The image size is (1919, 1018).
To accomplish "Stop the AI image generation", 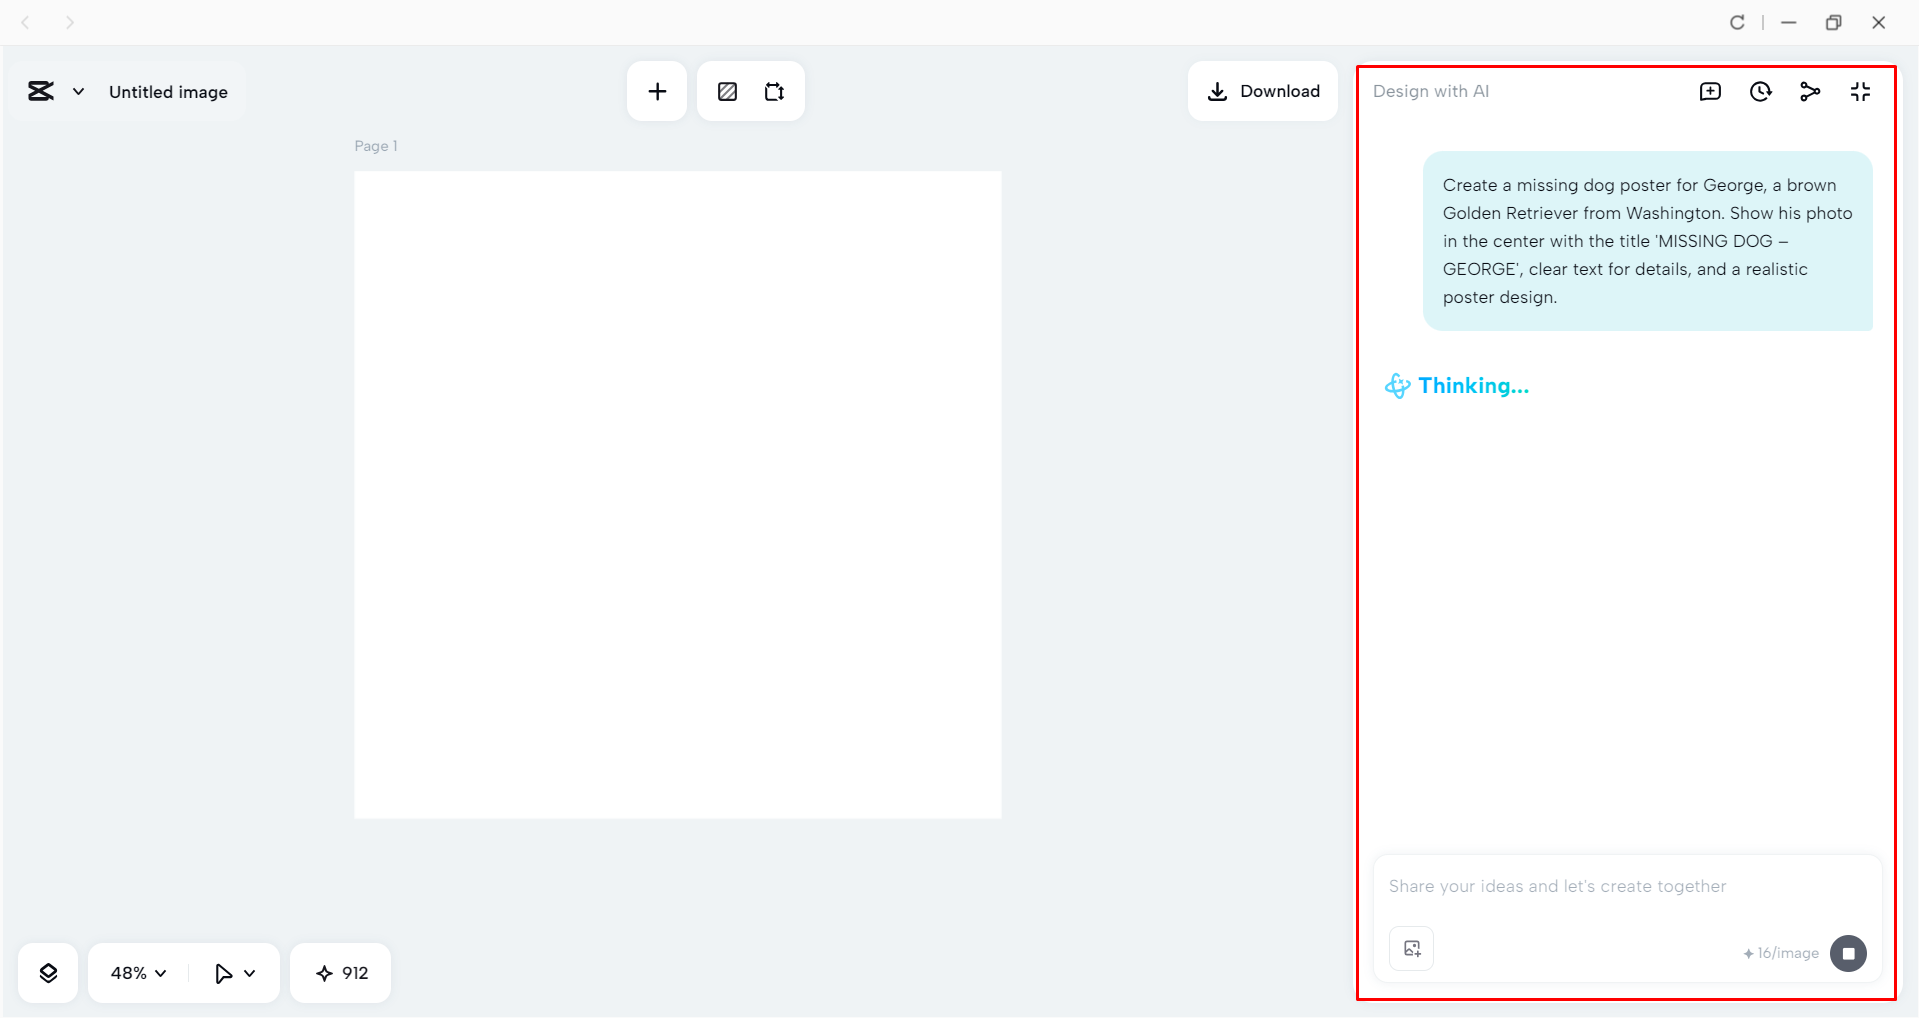I will point(1848,953).
